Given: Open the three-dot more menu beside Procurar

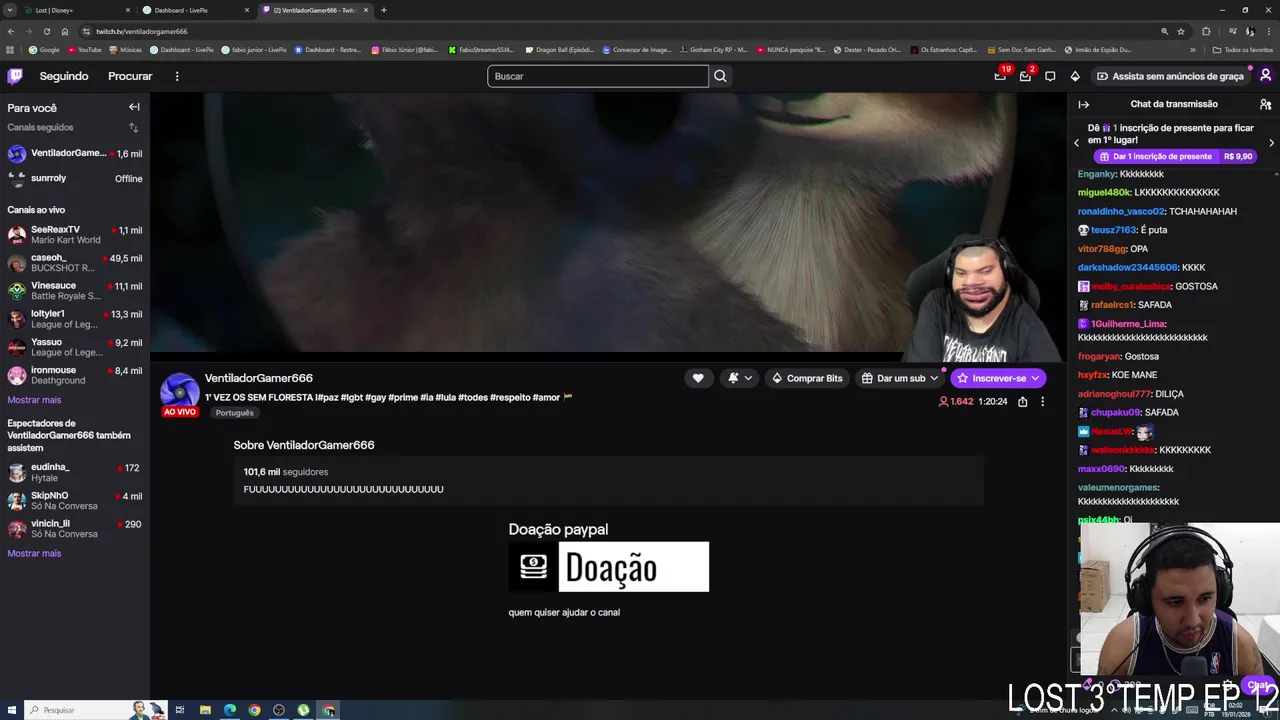Looking at the screenshot, I should 177,76.
